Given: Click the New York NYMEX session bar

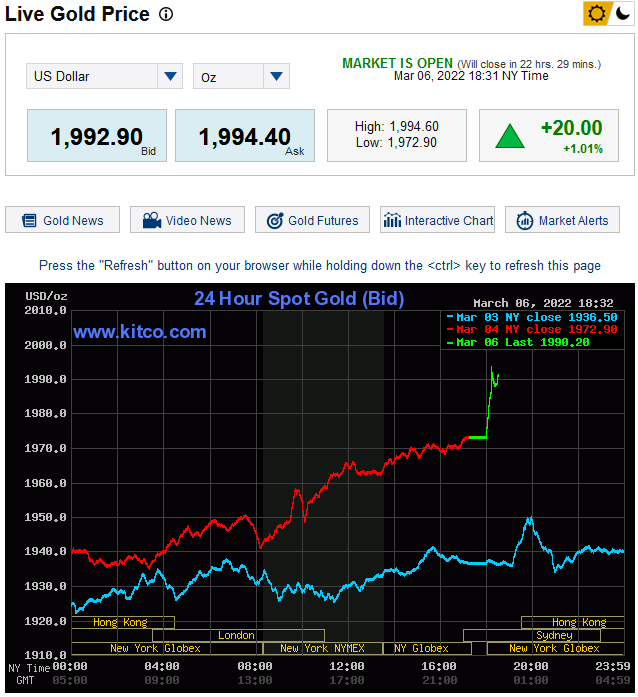Looking at the screenshot, I should pos(323,649).
